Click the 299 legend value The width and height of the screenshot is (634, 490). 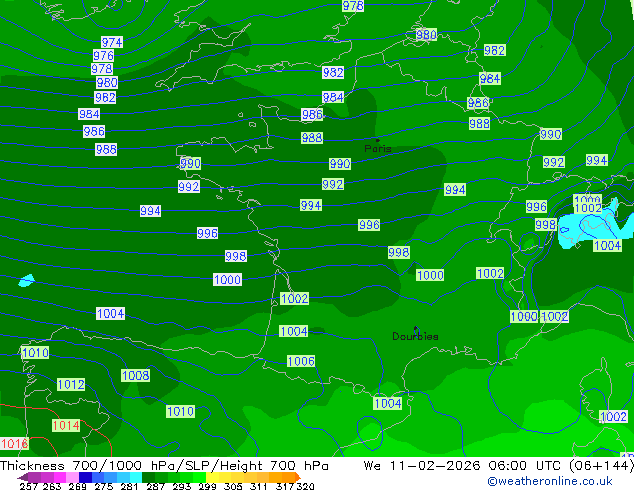(x=207, y=486)
